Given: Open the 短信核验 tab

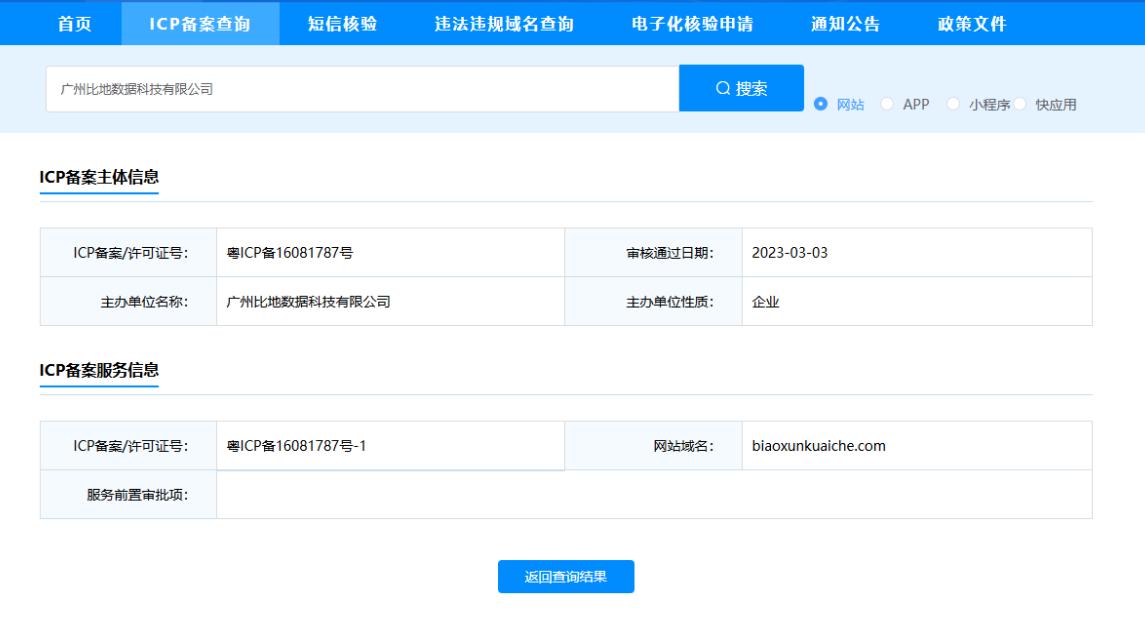Looking at the screenshot, I should 342,23.
